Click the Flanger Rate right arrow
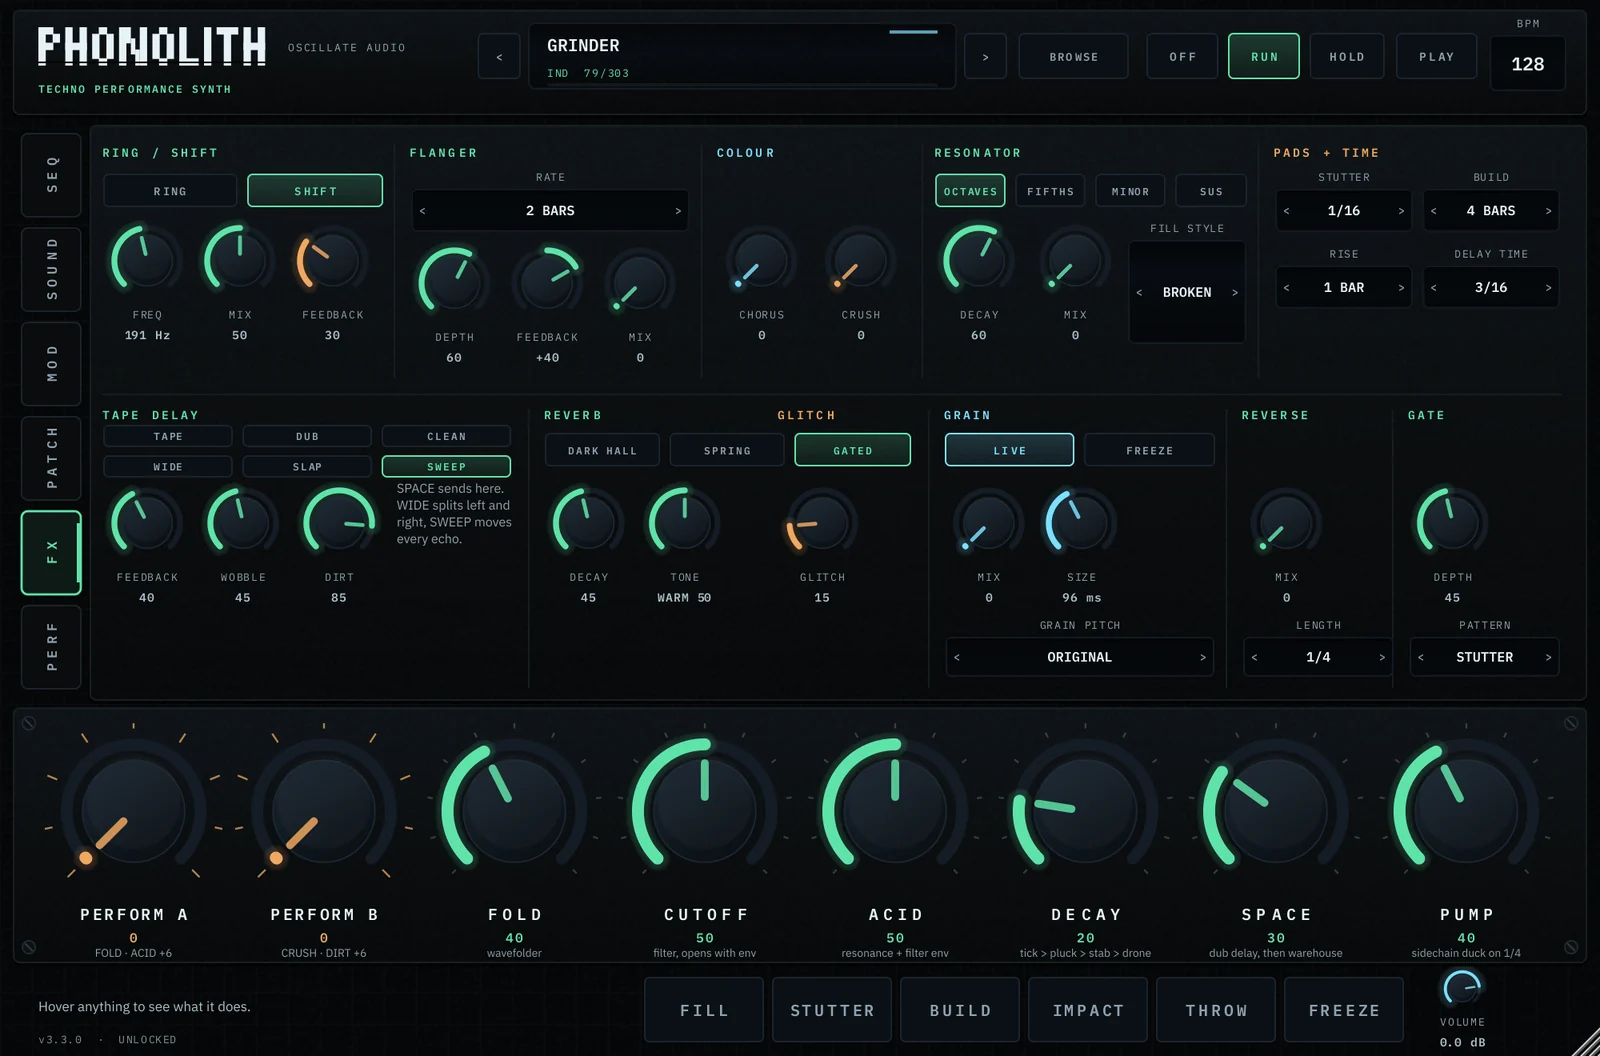The width and height of the screenshot is (1600, 1056). coord(677,211)
